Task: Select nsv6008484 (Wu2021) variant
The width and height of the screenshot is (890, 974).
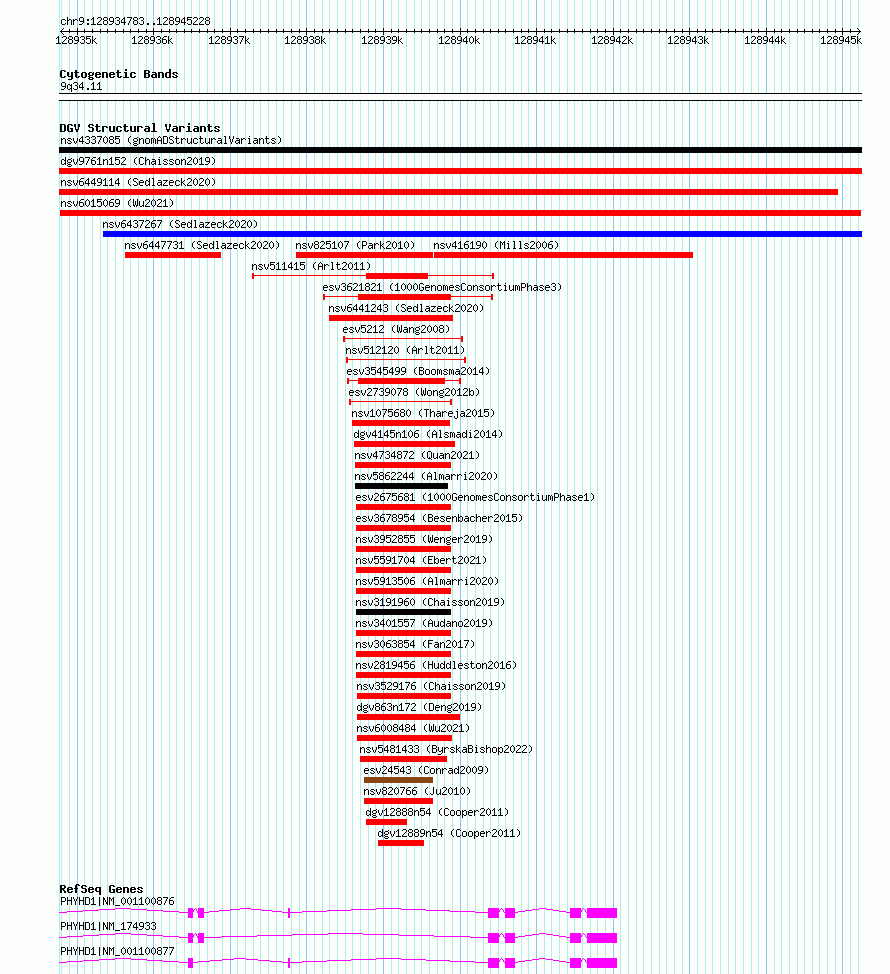Action: (x=412, y=729)
